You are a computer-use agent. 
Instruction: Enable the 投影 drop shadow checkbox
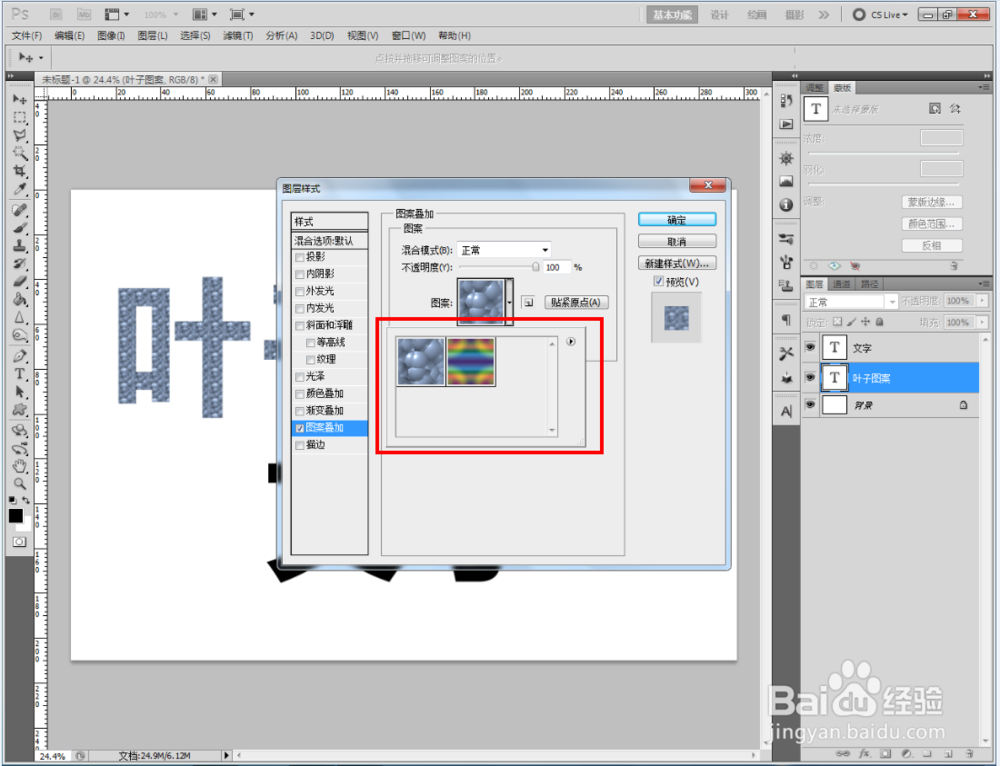point(300,258)
